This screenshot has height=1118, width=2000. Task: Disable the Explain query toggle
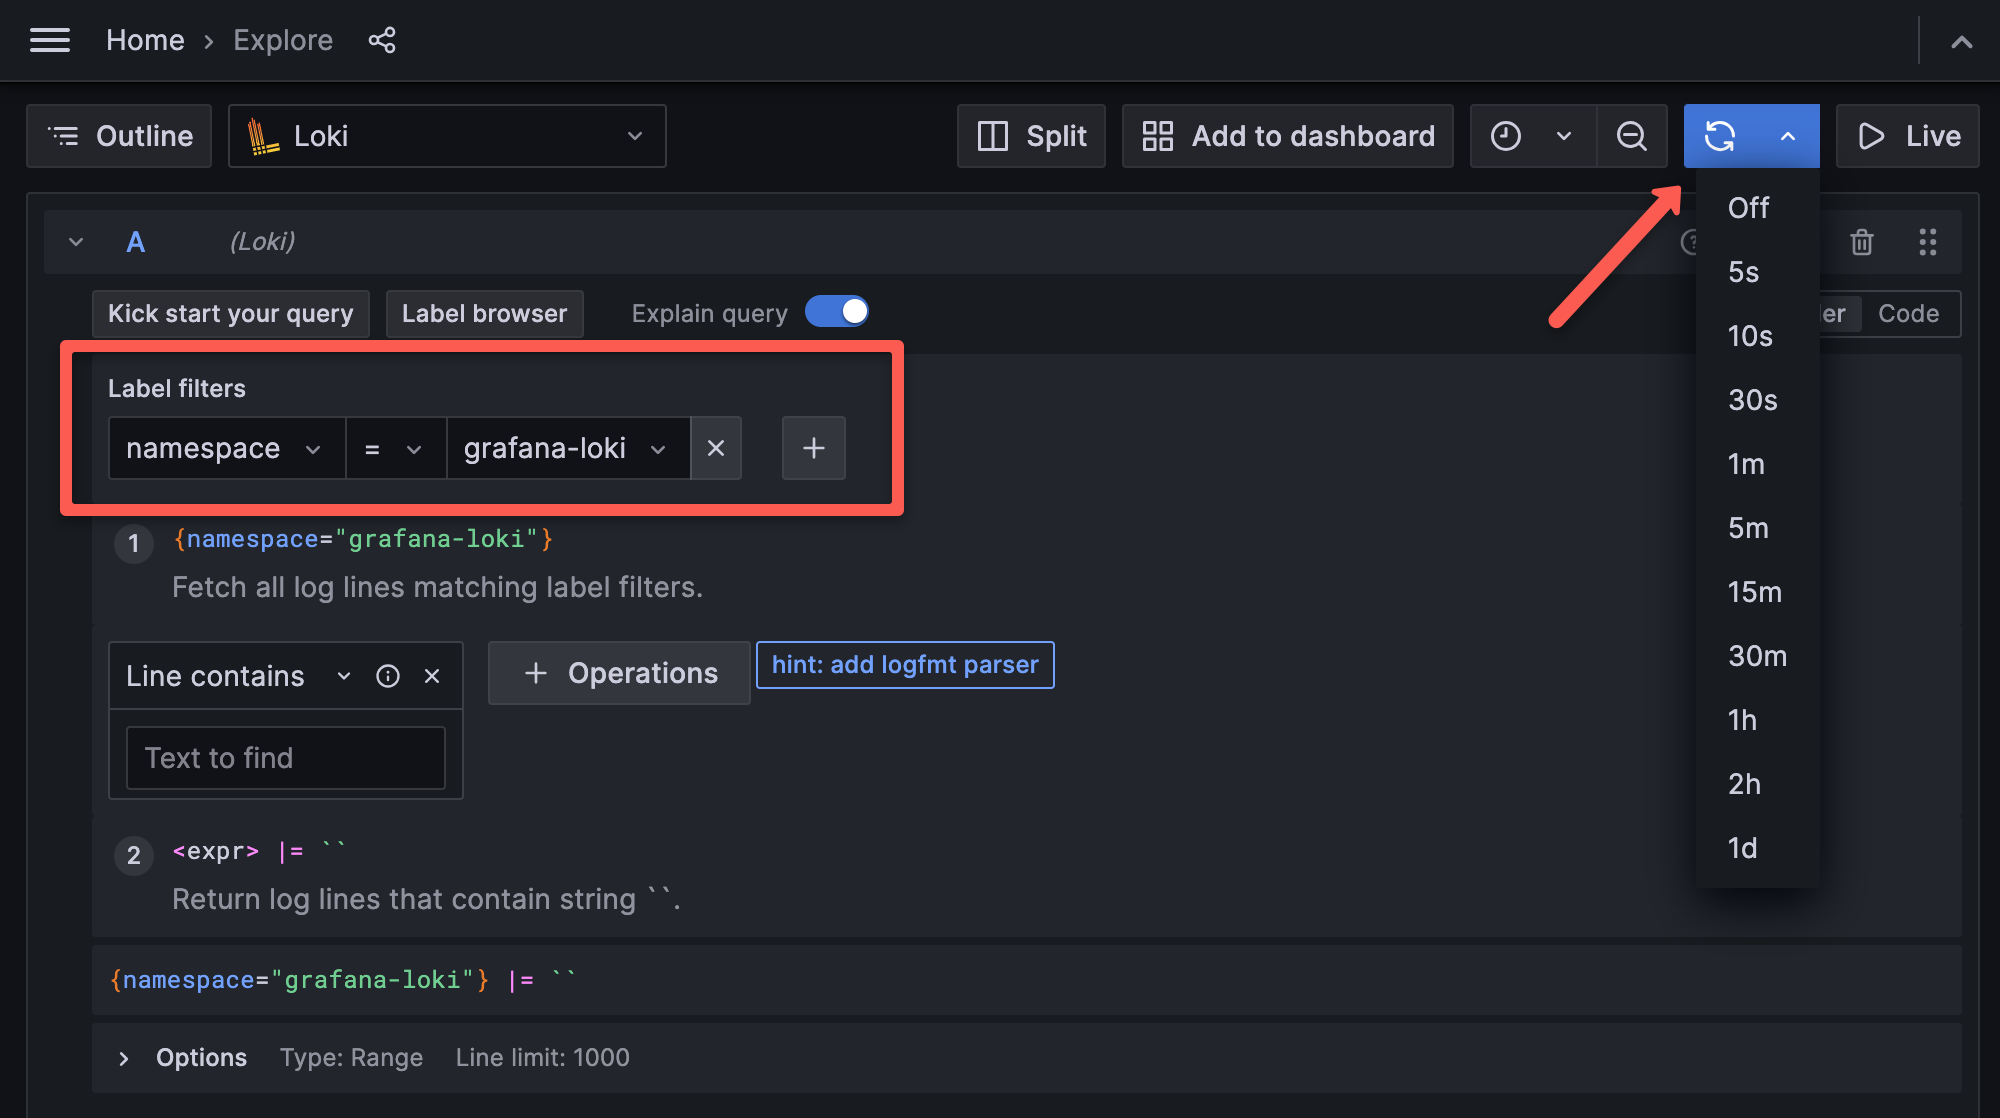click(x=837, y=311)
